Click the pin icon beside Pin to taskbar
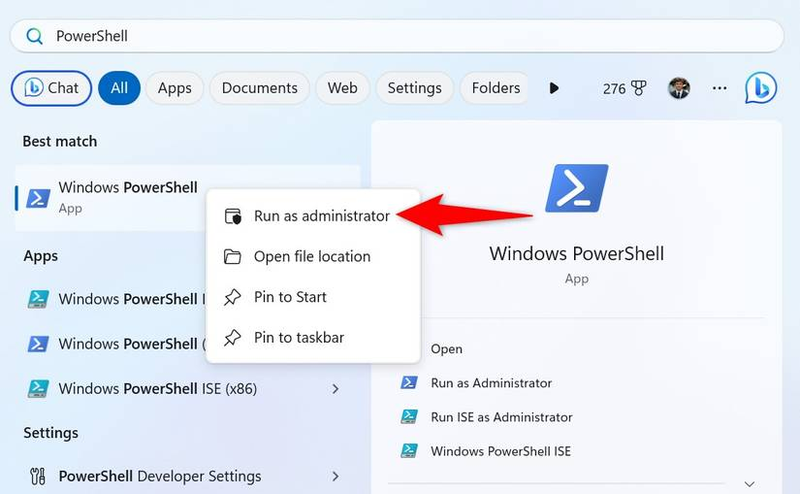Screen dimensions: 800x494 click(x=233, y=337)
